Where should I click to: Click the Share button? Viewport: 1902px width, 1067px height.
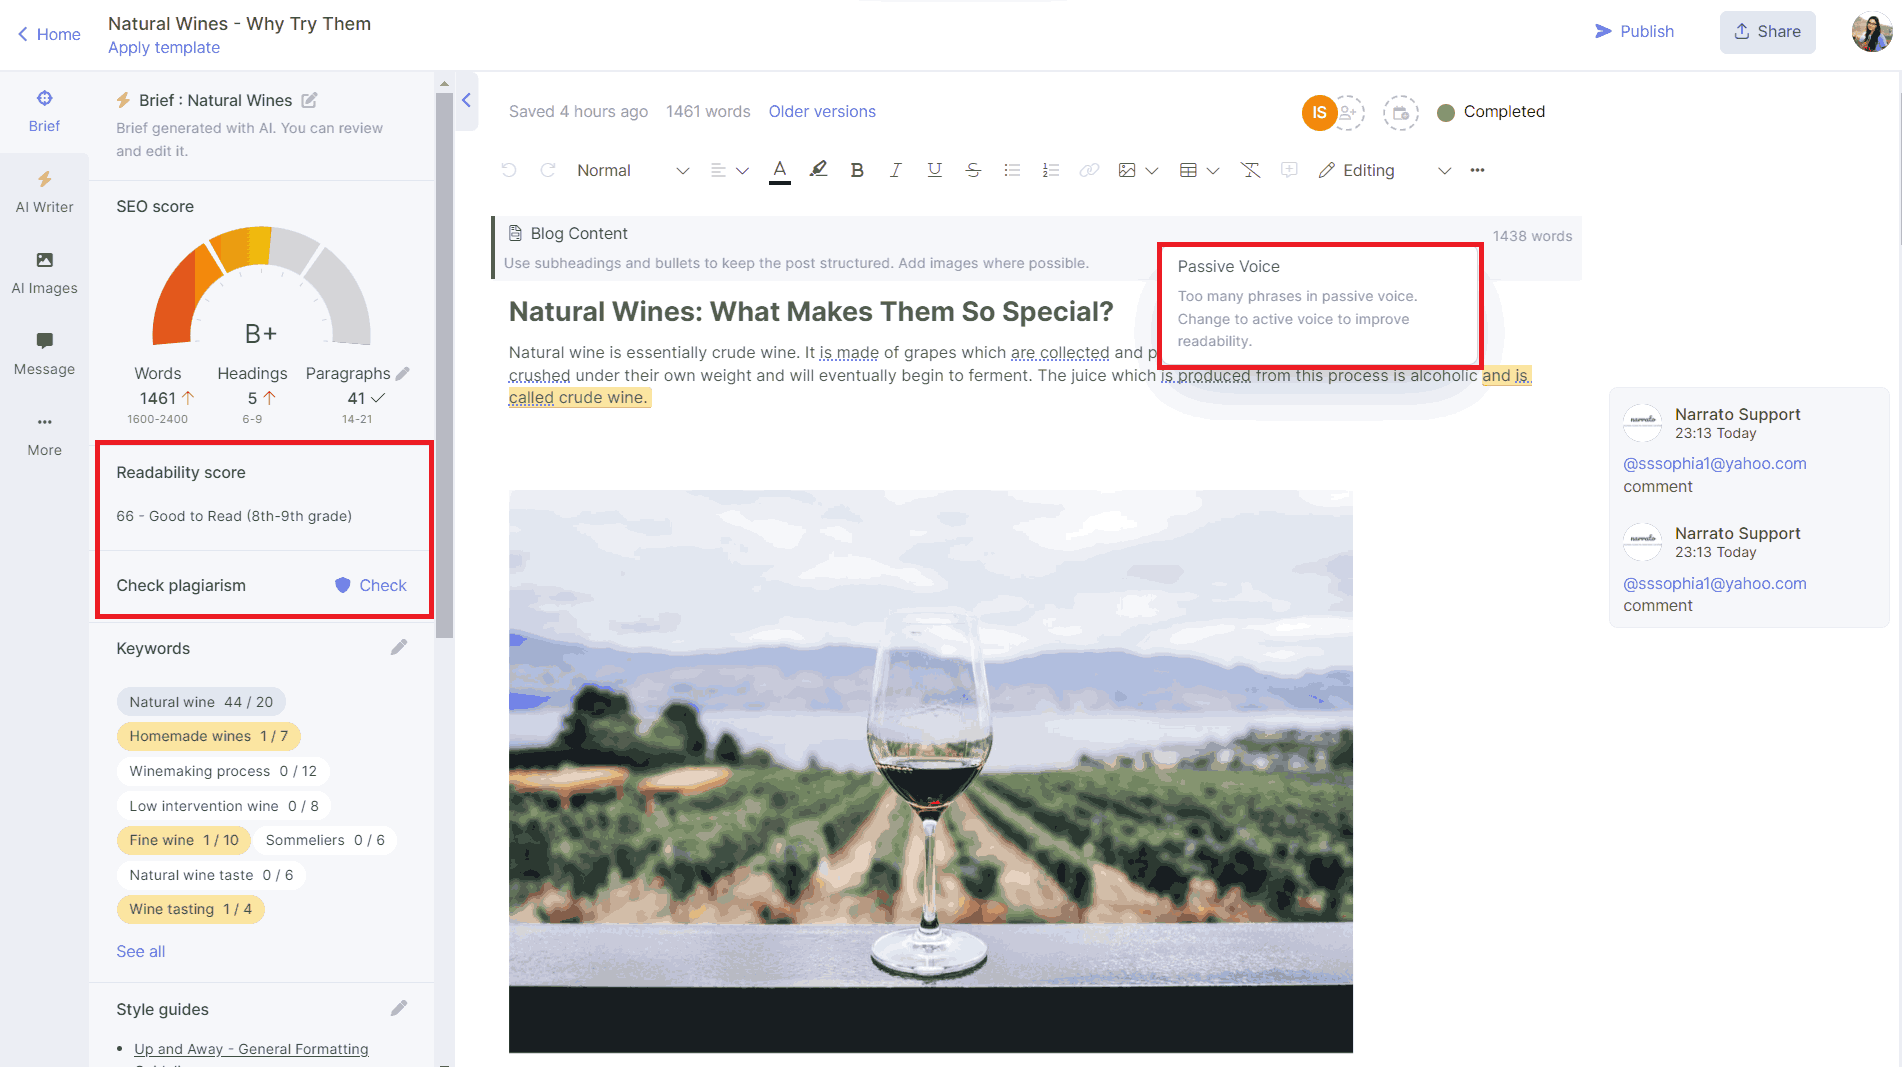point(1767,32)
